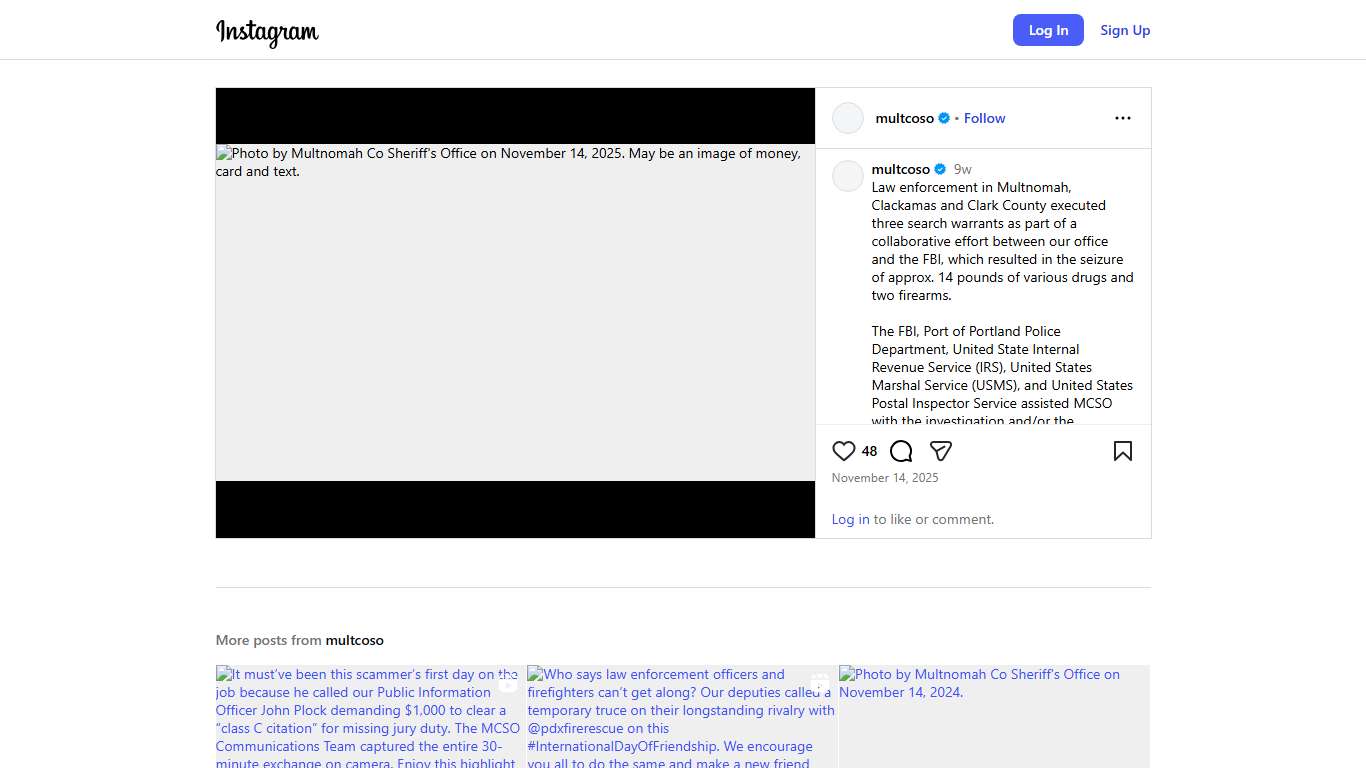Image resolution: width=1366 pixels, height=768 pixels.
Task: Click 'Log in' to like or comment
Action: 850,519
